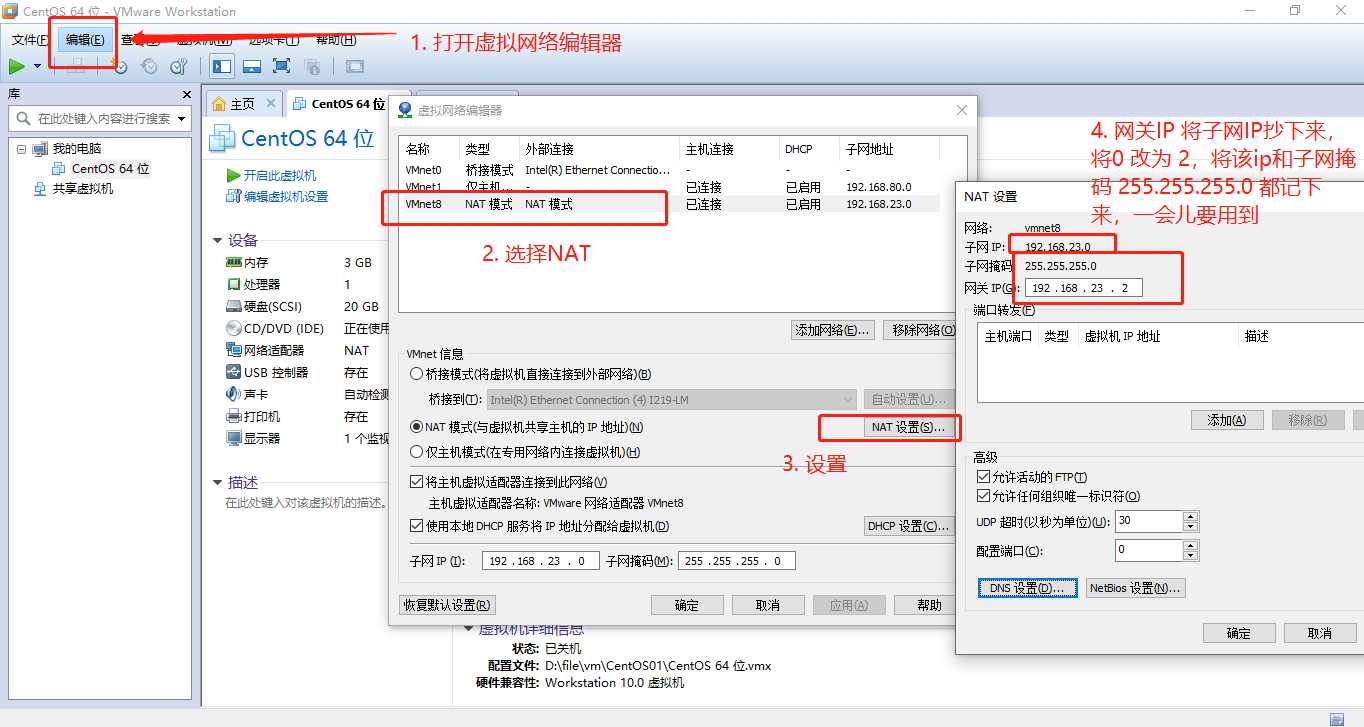Viewport: 1364px width, 727px height.
Task: Click the take snapshot clock icon
Action: [120, 66]
